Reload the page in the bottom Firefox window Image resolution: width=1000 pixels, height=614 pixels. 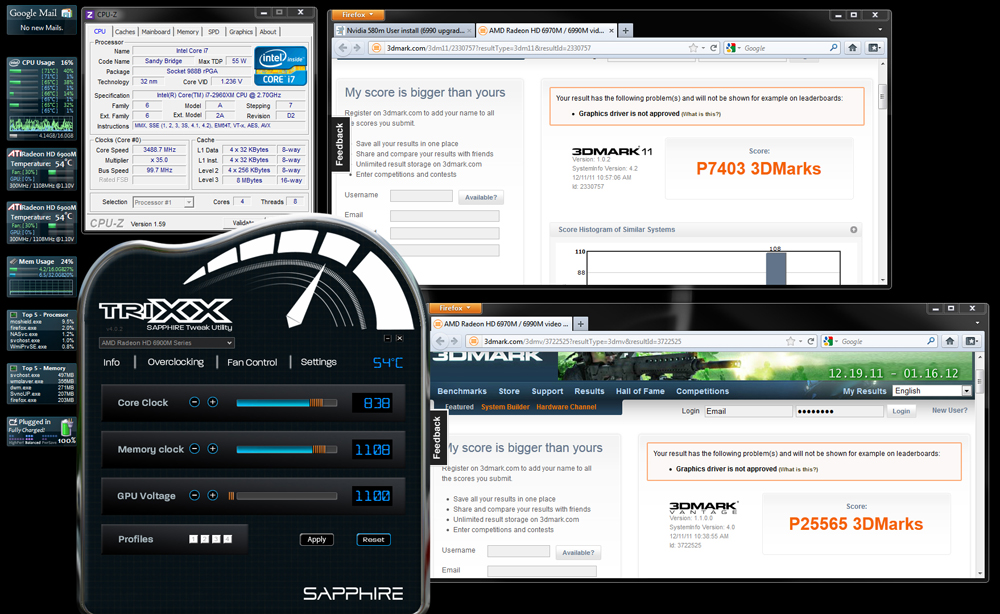[x=811, y=341]
